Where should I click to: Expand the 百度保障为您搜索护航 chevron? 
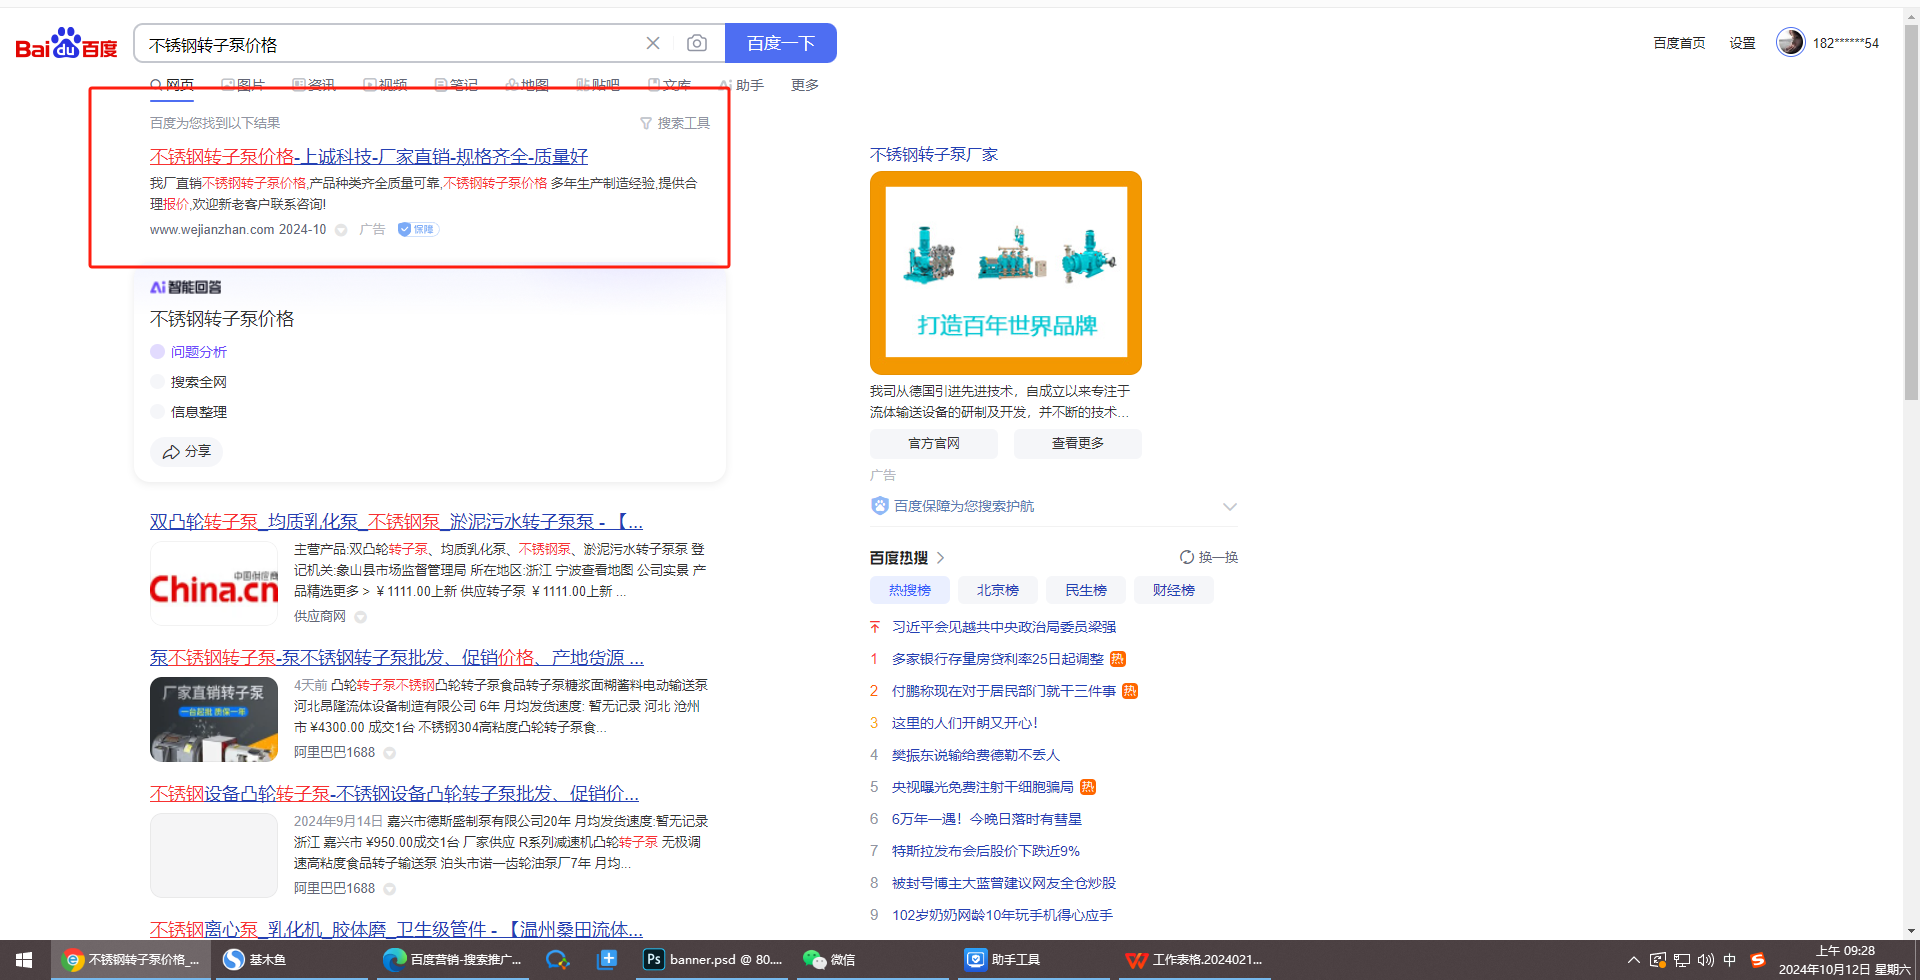click(1229, 506)
